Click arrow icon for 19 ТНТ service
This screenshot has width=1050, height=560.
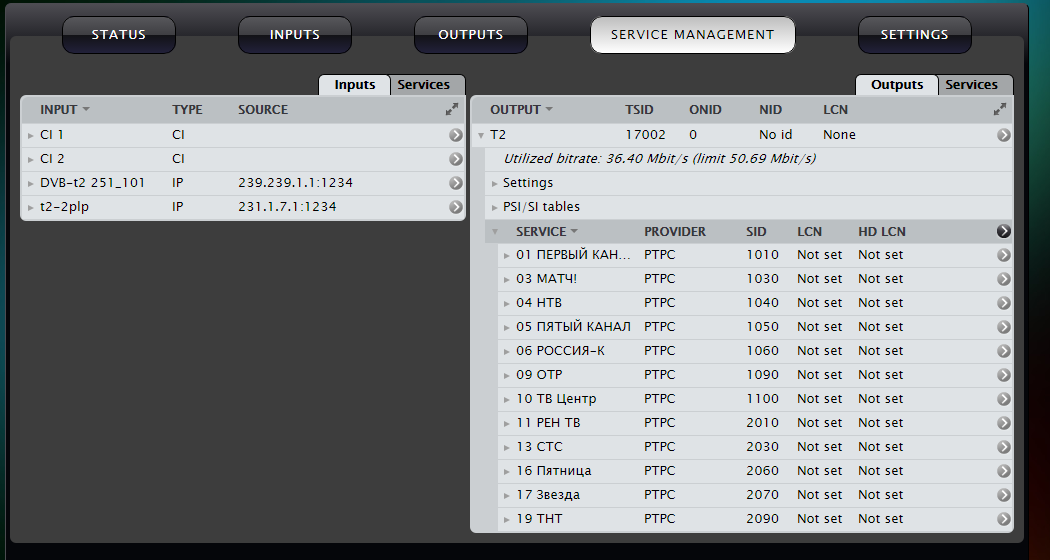point(1004,519)
